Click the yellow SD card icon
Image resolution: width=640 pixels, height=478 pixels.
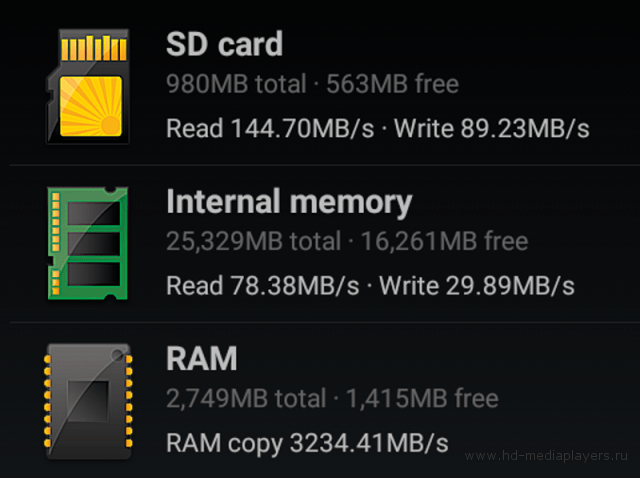point(88,86)
